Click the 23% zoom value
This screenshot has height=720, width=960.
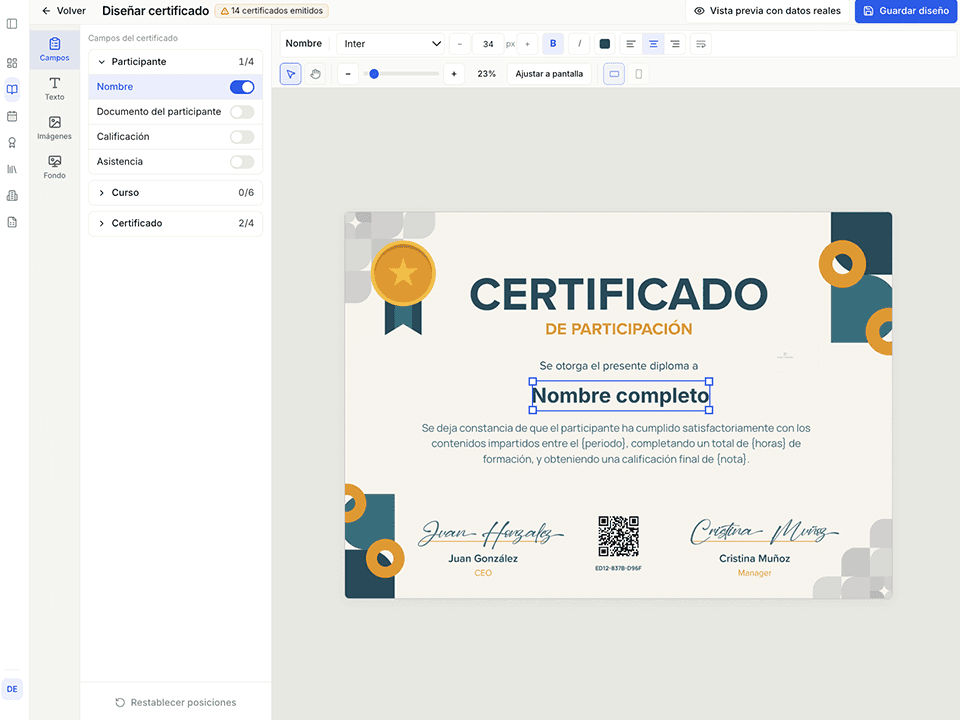click(486, 74)
